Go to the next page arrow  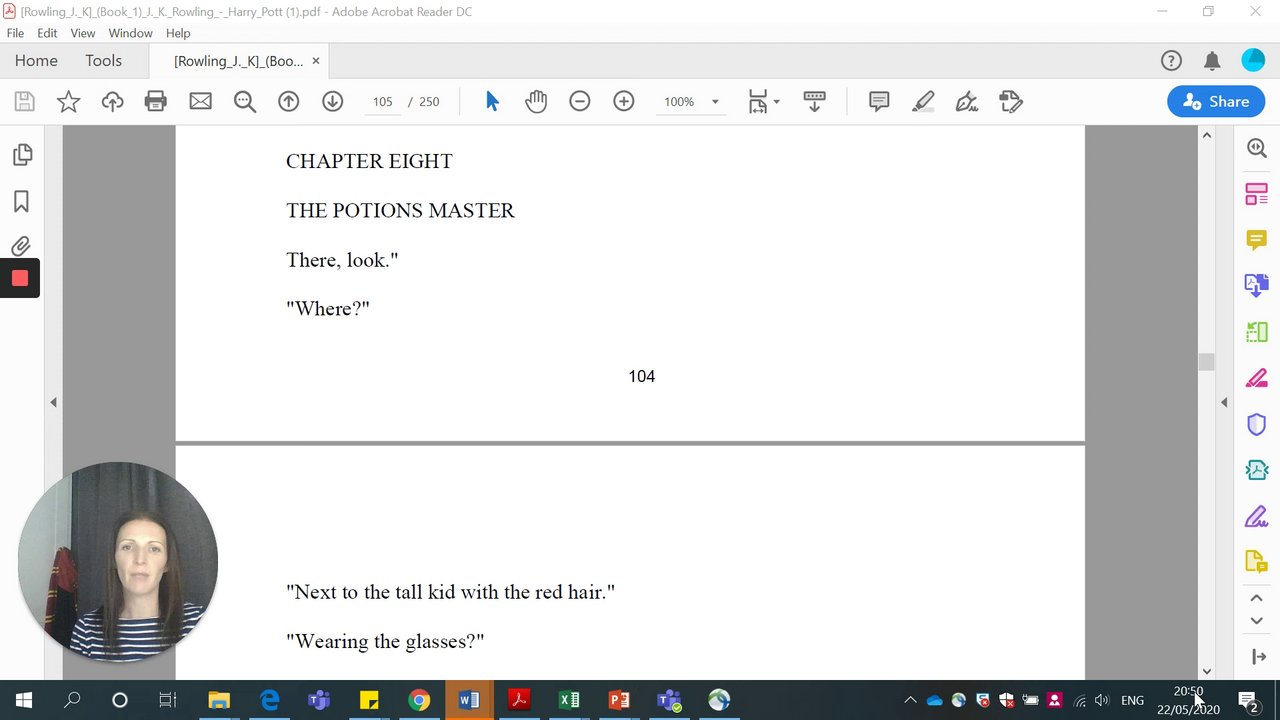click(x=332, y=101)
